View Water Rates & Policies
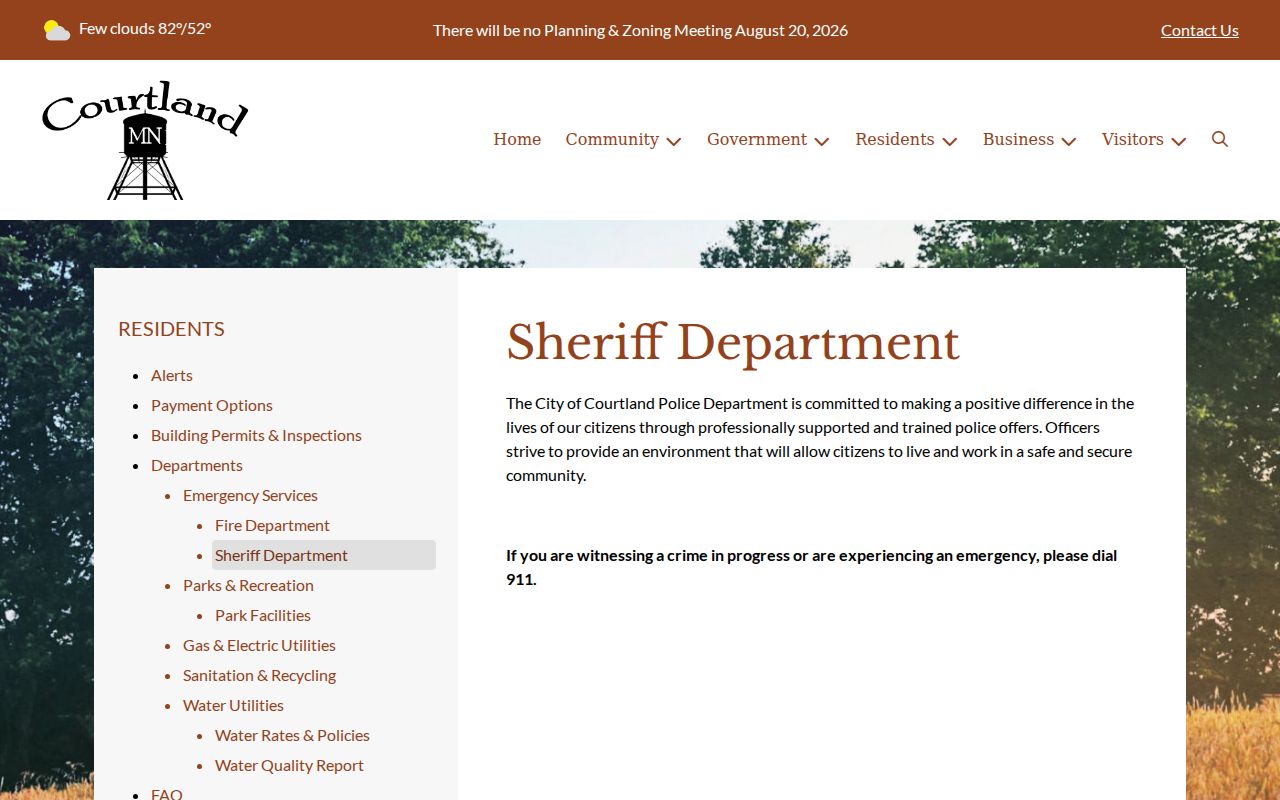The image size is (1280, 800). coord(292,735)
